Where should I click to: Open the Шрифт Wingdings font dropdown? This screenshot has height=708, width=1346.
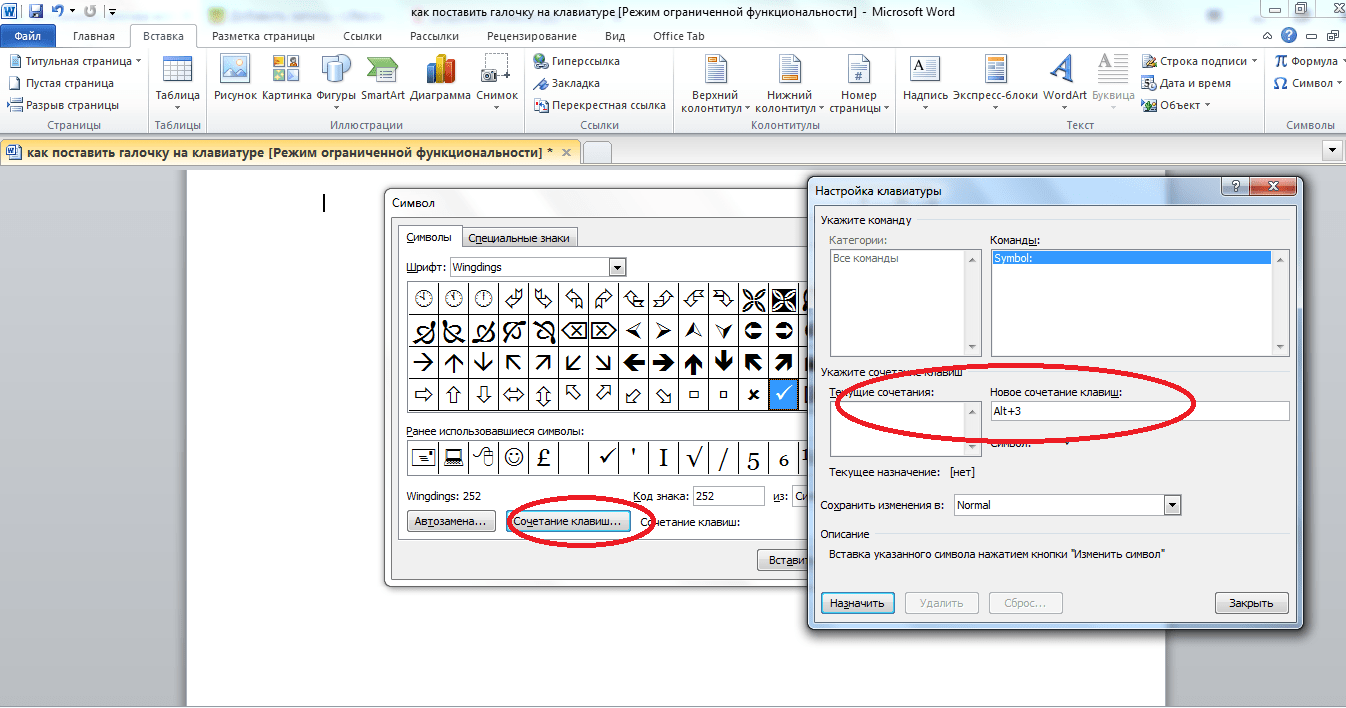click(x=617, y=267)
